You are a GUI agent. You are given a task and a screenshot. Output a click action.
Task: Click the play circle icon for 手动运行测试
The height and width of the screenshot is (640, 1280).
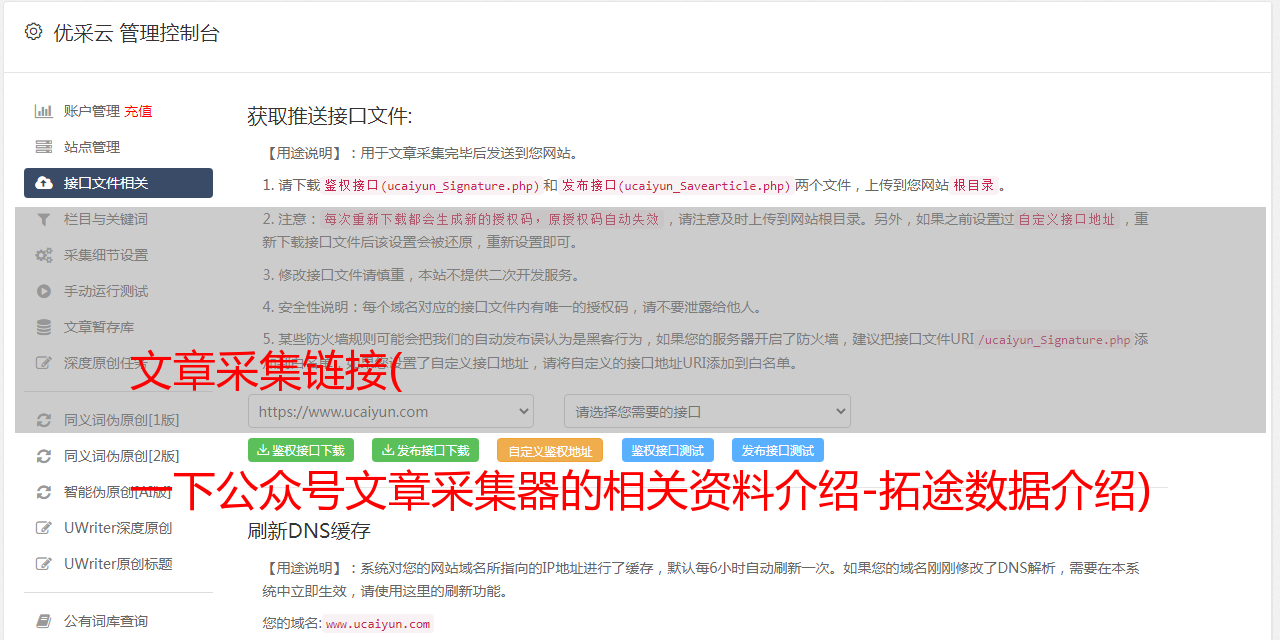[x=44, y=291]
